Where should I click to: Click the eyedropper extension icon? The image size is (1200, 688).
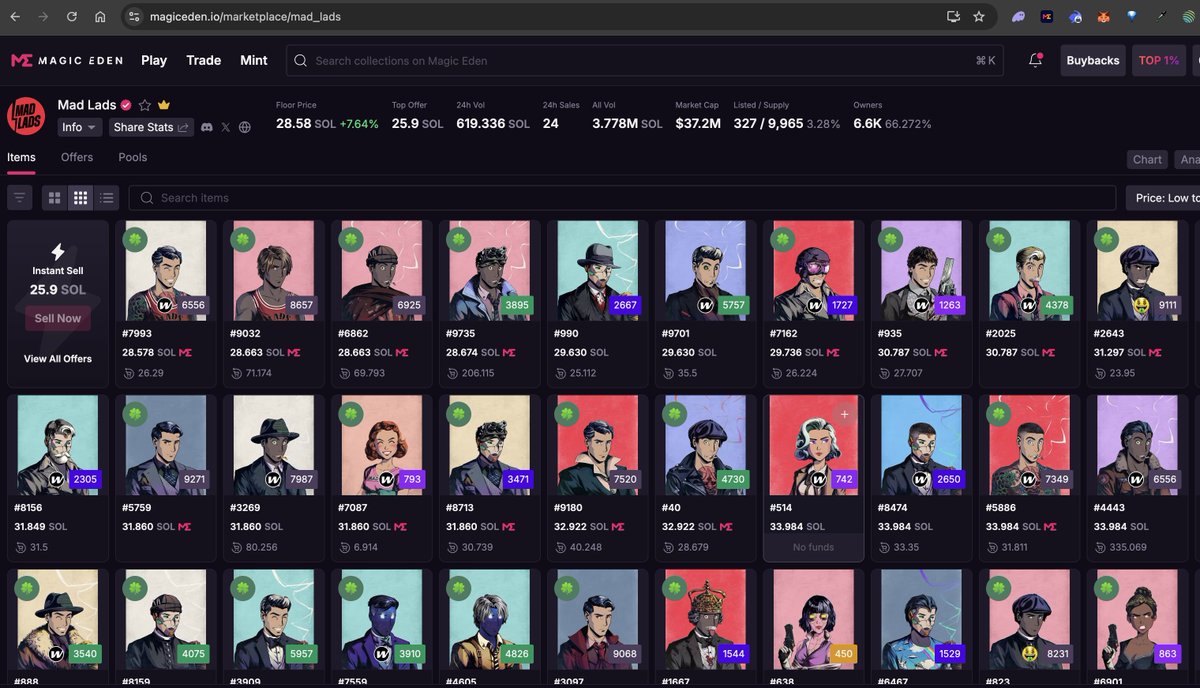click(1161, 17)
